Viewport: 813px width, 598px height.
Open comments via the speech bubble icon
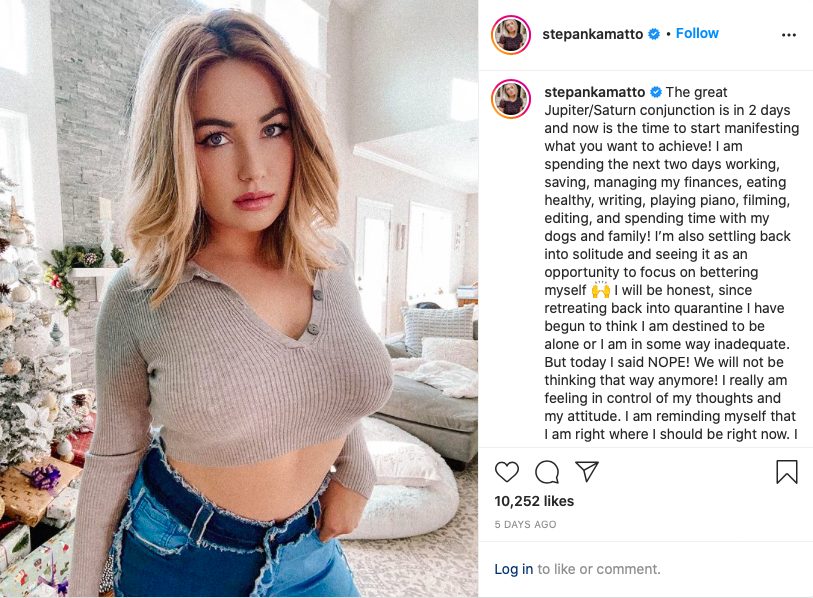point(547,471)
